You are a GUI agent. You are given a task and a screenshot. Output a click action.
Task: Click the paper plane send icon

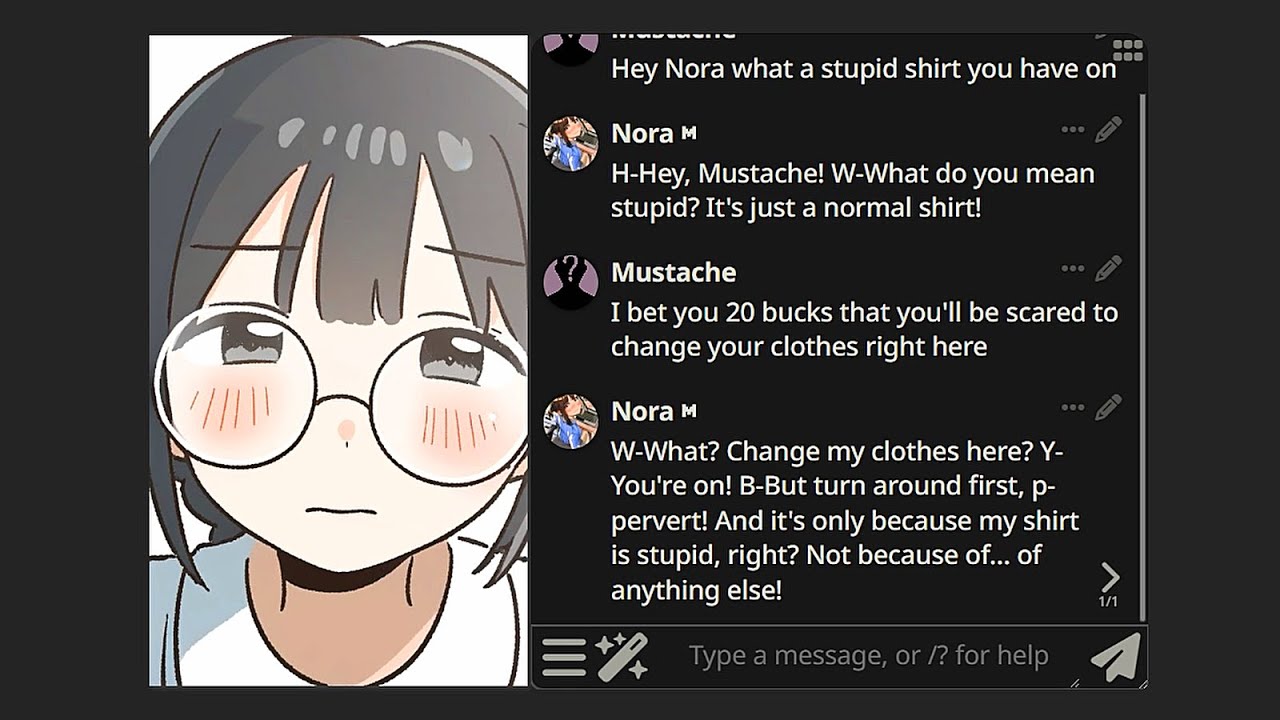click(x=1115, y=657)
